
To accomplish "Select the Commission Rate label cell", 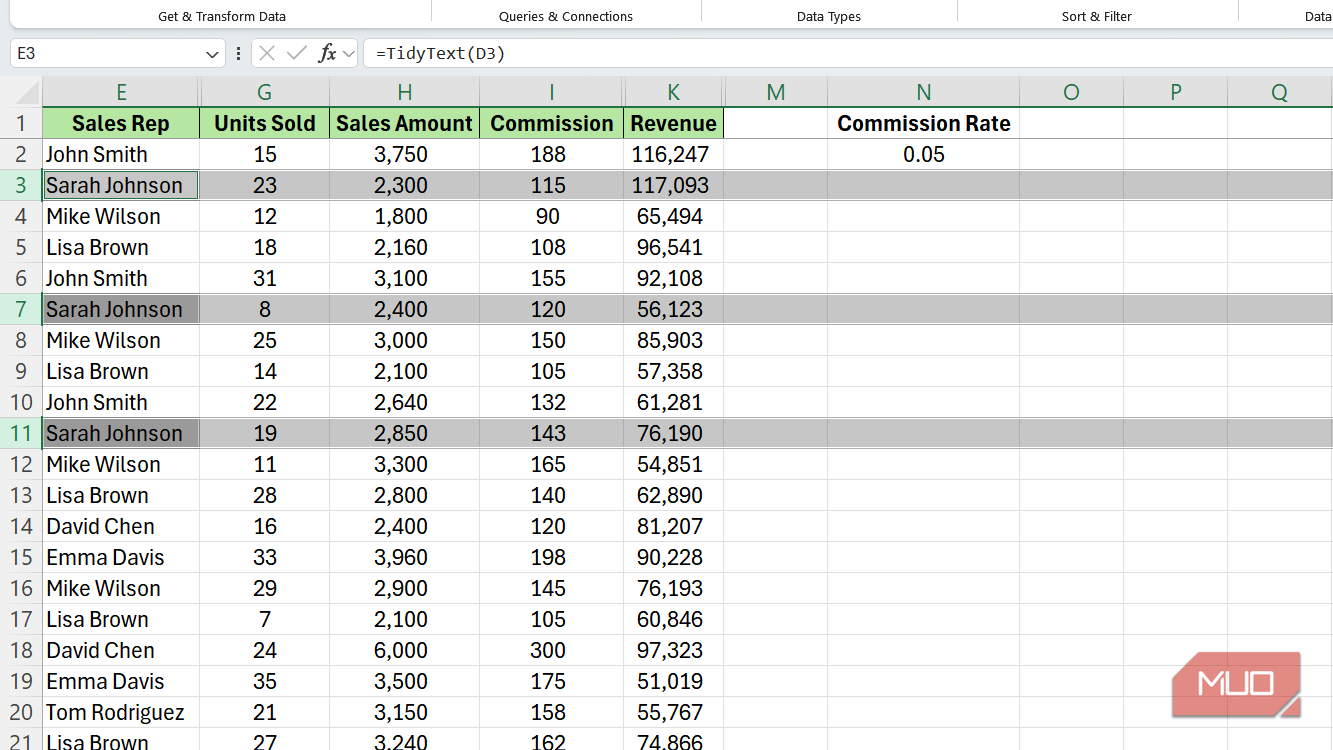I will click(924, 123).
